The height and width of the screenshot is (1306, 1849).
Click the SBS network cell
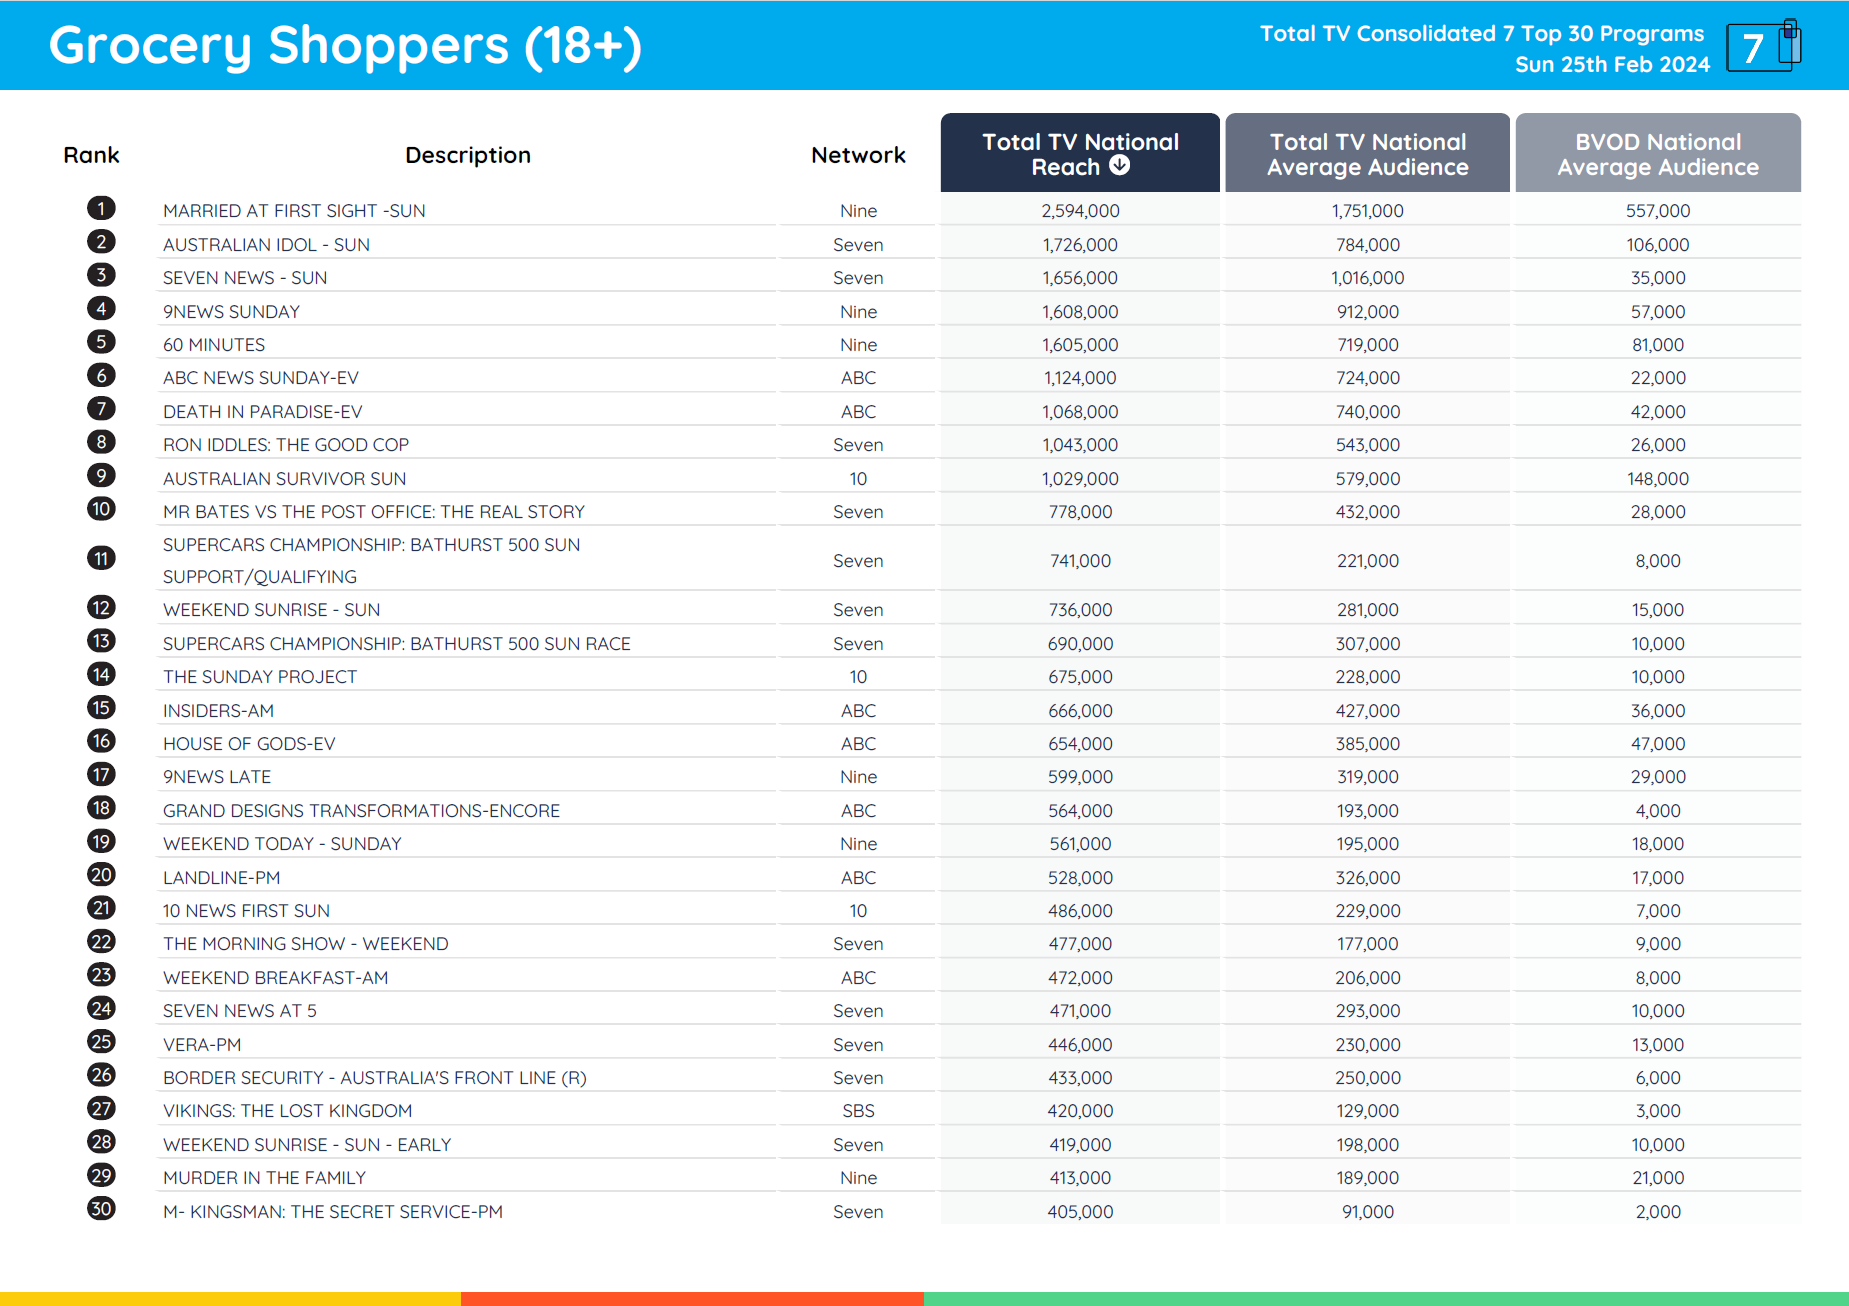point(858,1111)
